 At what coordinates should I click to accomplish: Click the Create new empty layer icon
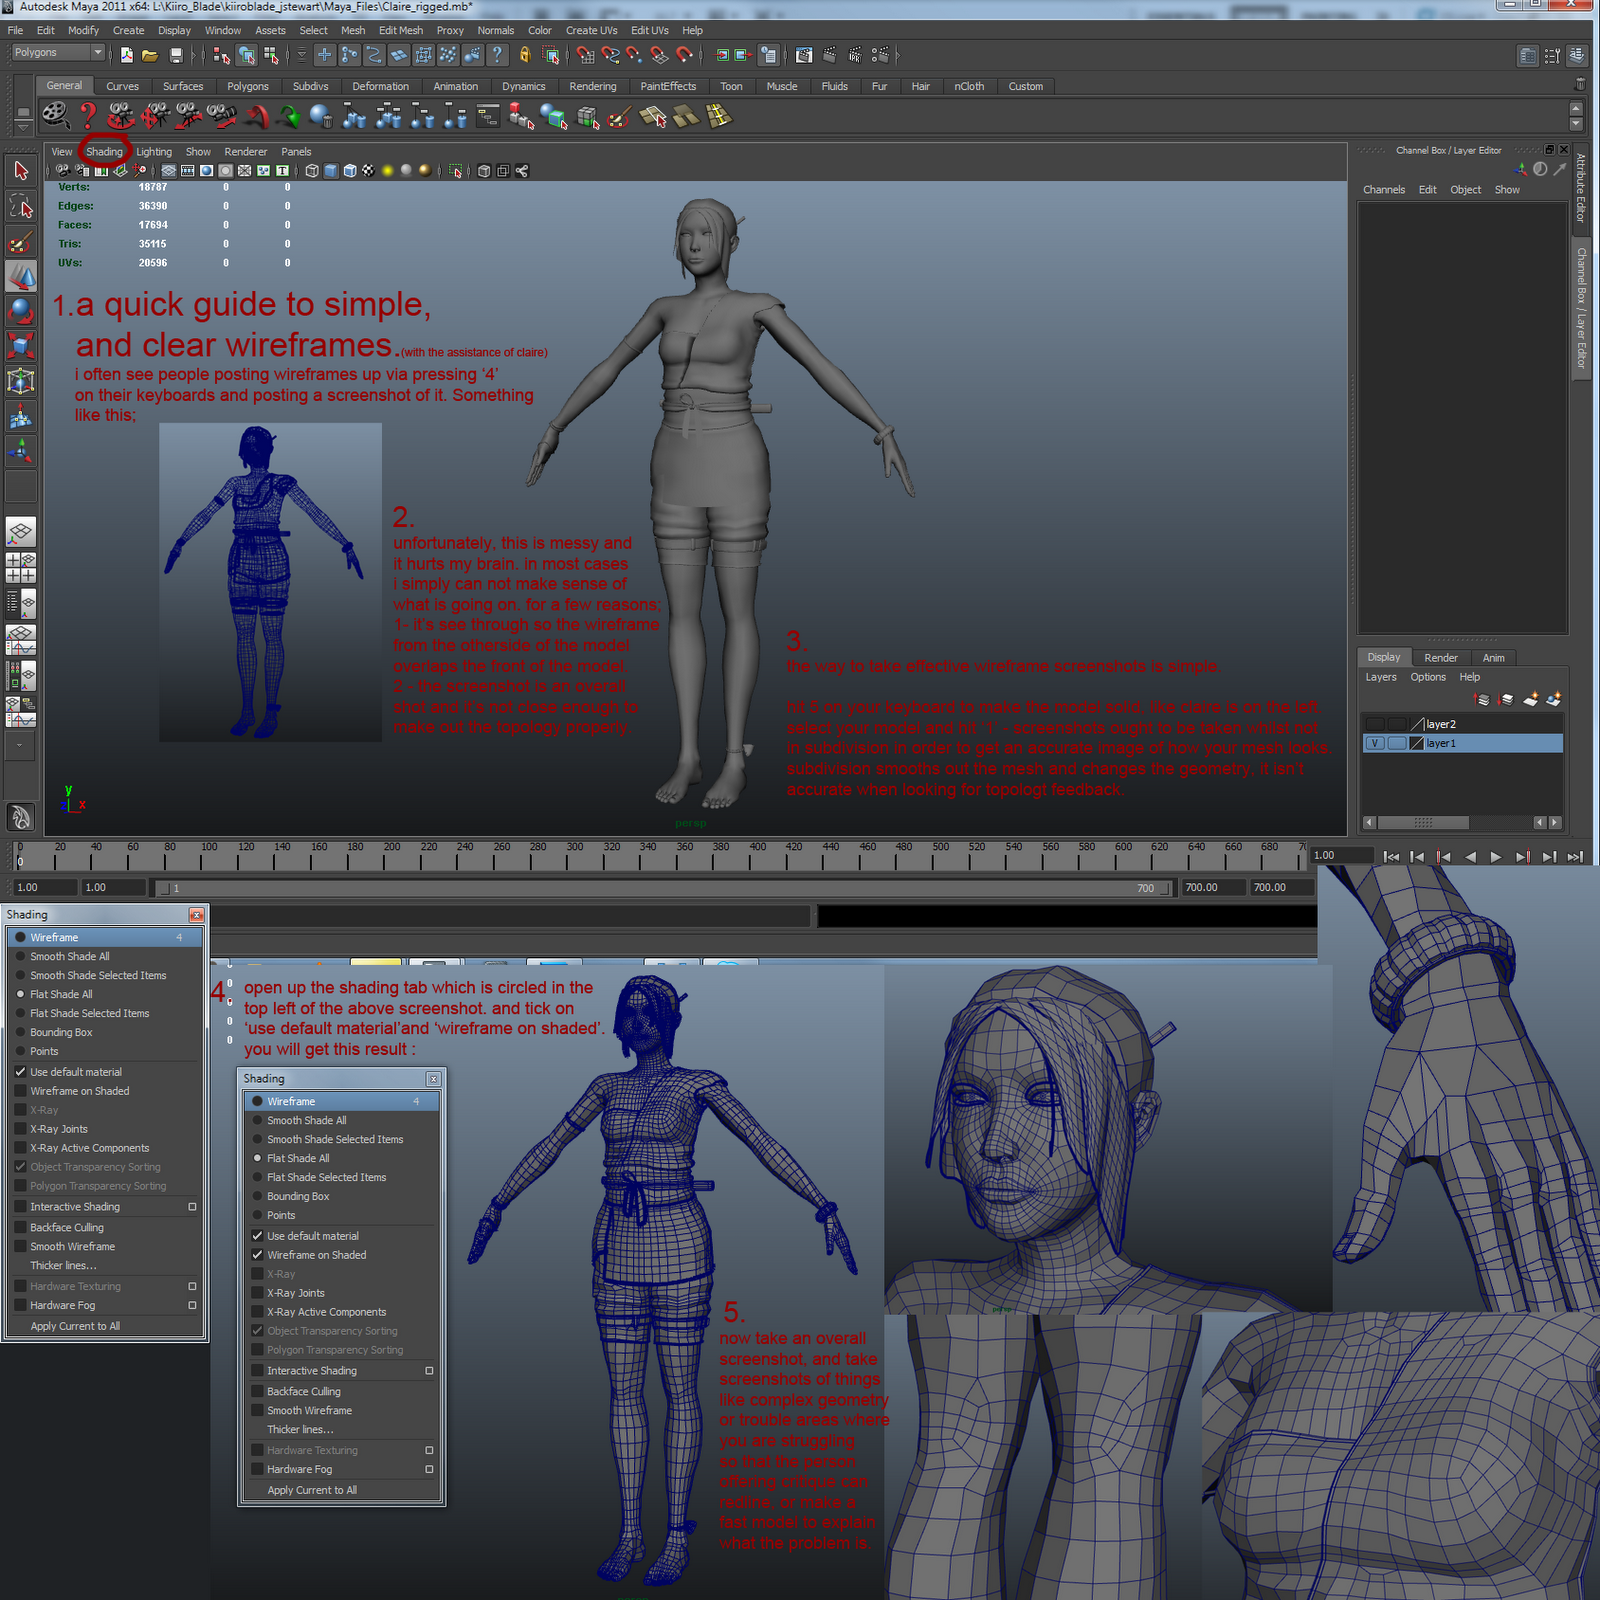pos(1531,699)
